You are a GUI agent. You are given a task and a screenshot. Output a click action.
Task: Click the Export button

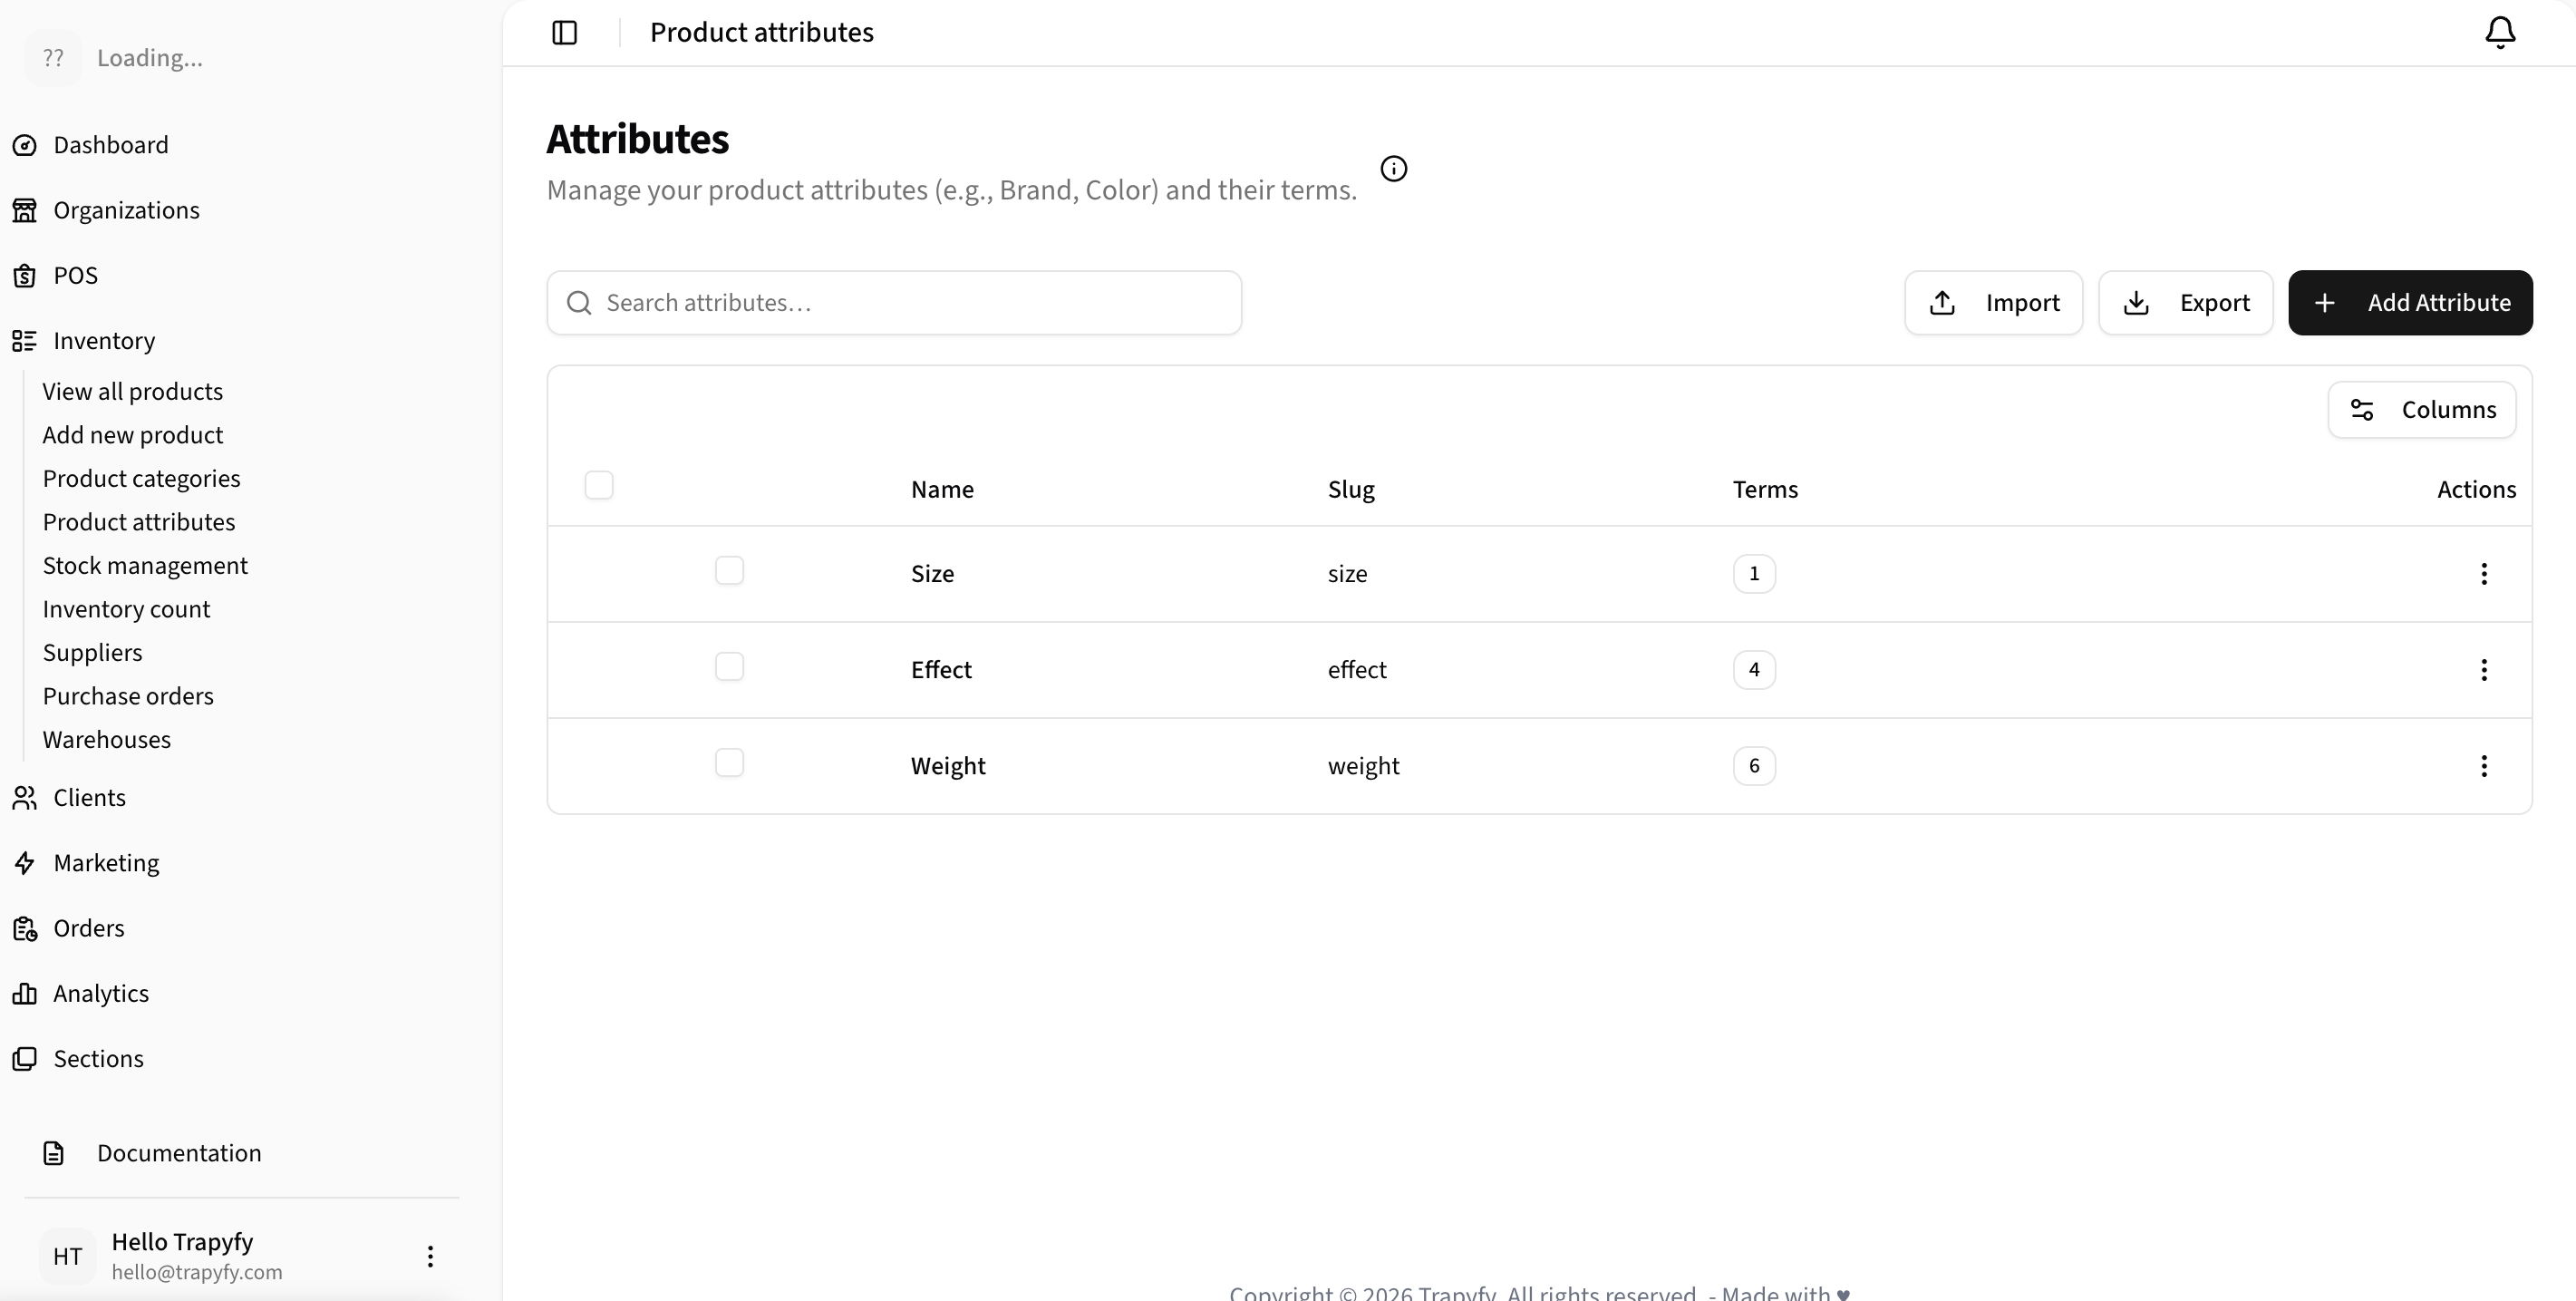coord(2185,303)
